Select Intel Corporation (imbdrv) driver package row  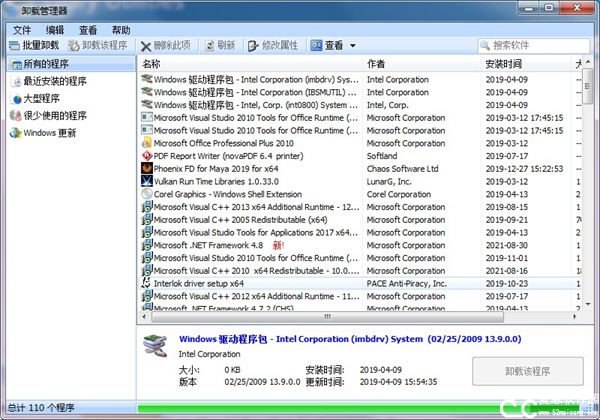point(360,80)
